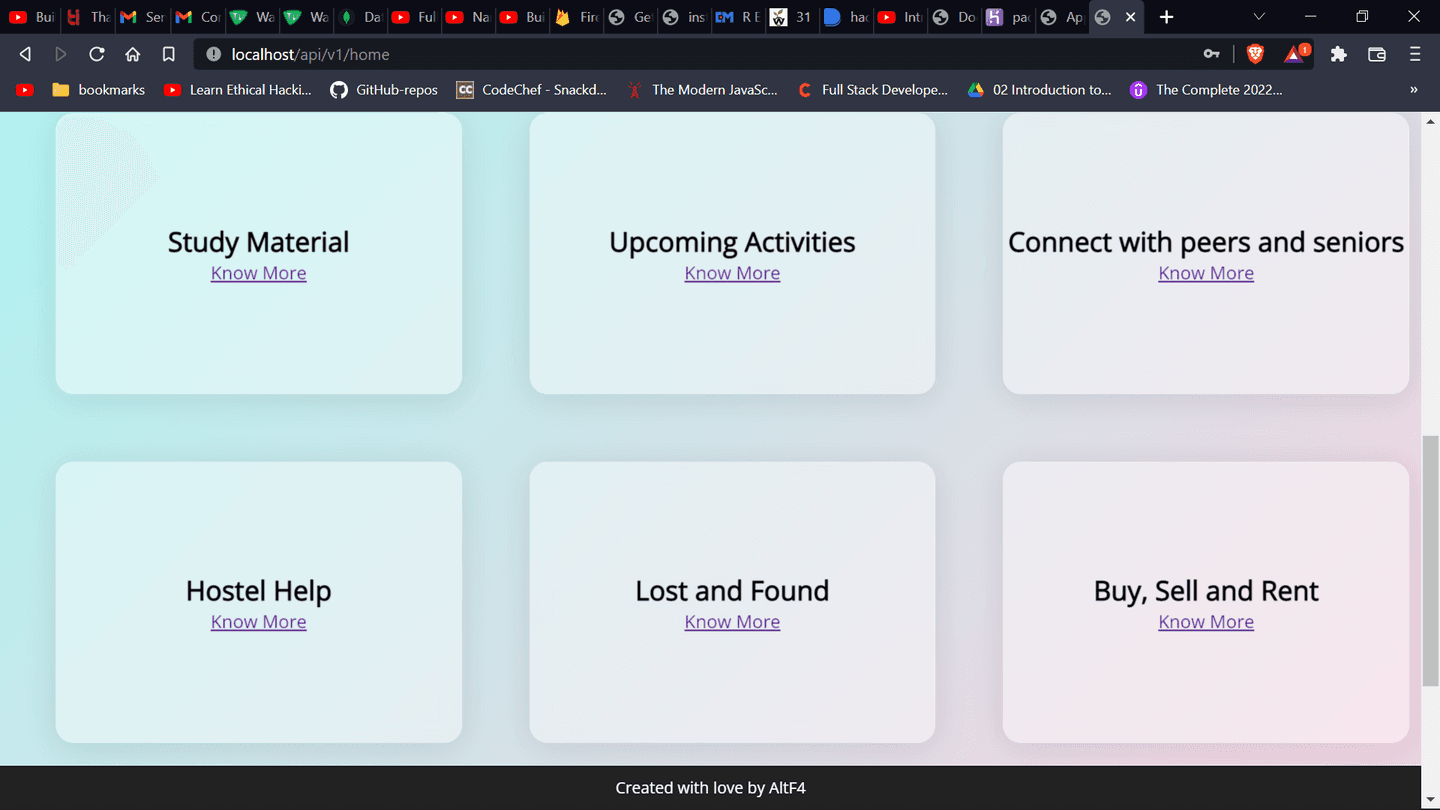View site info icon beside localhost URL
1440x810 pixels.
point(213,54)
